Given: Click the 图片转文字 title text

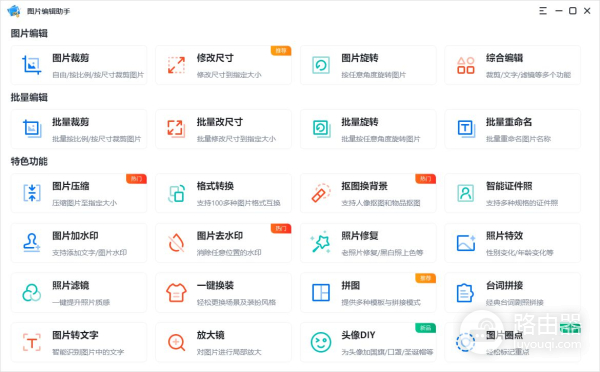Looking at the screenshot, I should 75,335.
